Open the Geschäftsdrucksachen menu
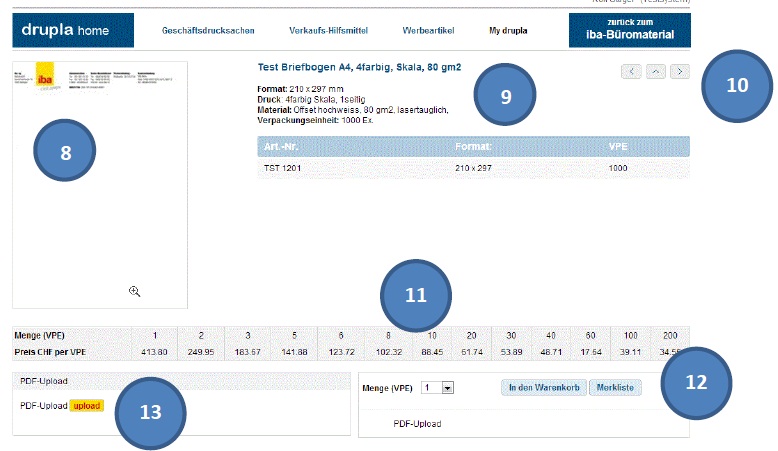Viewport: 778px width, 451px height. pyautogui.click(x=208, y=31)
